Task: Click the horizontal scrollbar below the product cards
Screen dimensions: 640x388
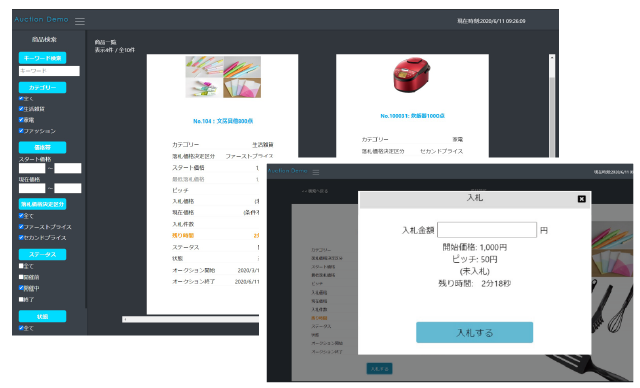Action: 191,319
